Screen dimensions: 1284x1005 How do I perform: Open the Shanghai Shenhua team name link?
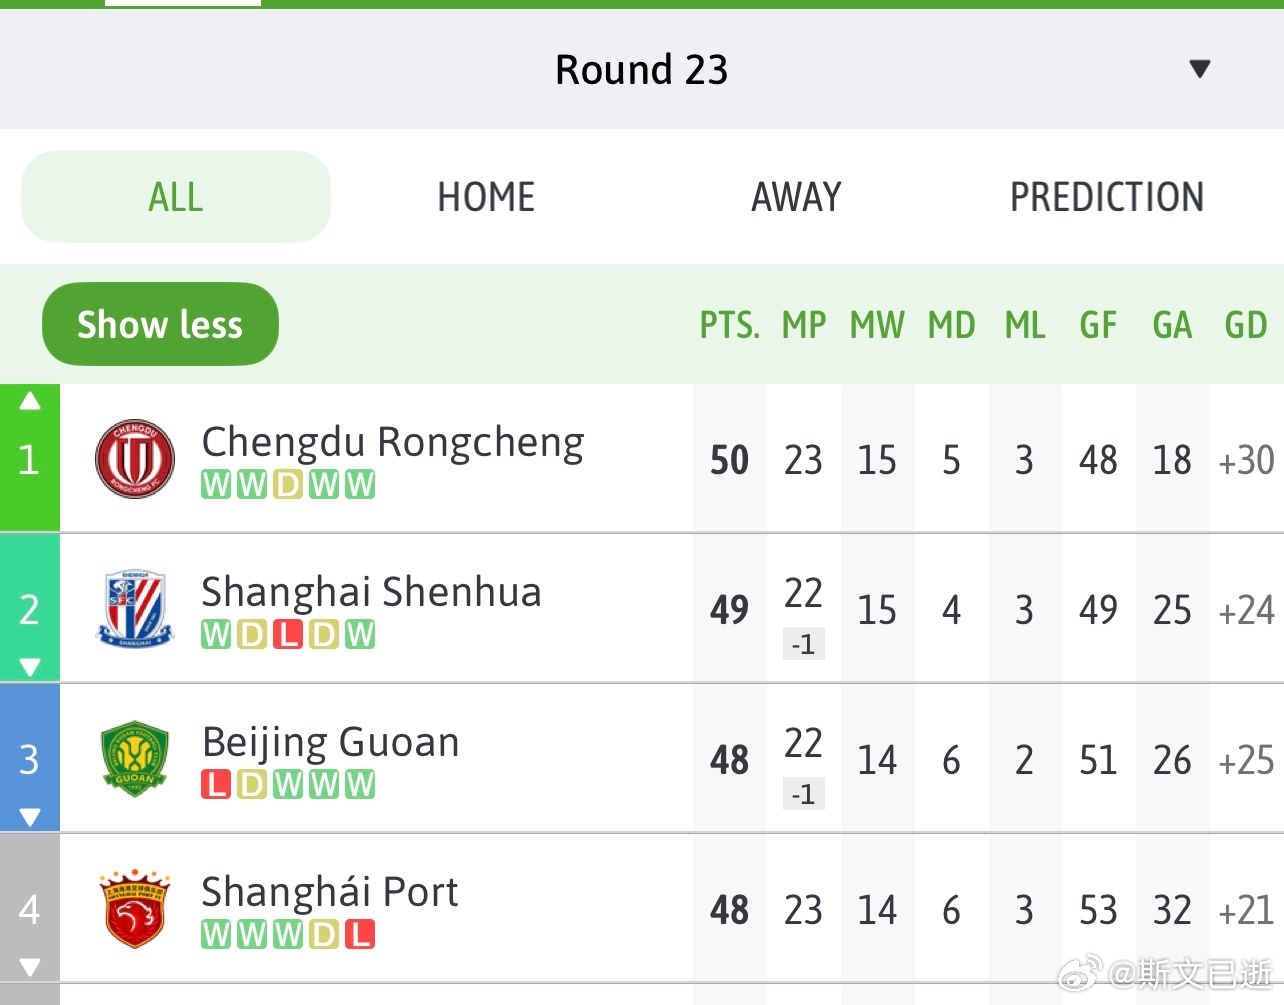point(371,592)
